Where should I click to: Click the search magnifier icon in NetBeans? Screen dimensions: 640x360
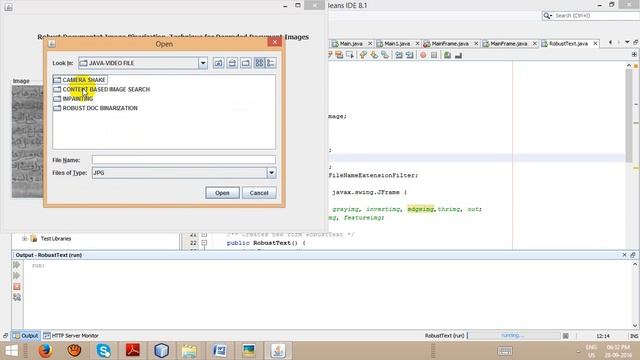coord(547,16)
